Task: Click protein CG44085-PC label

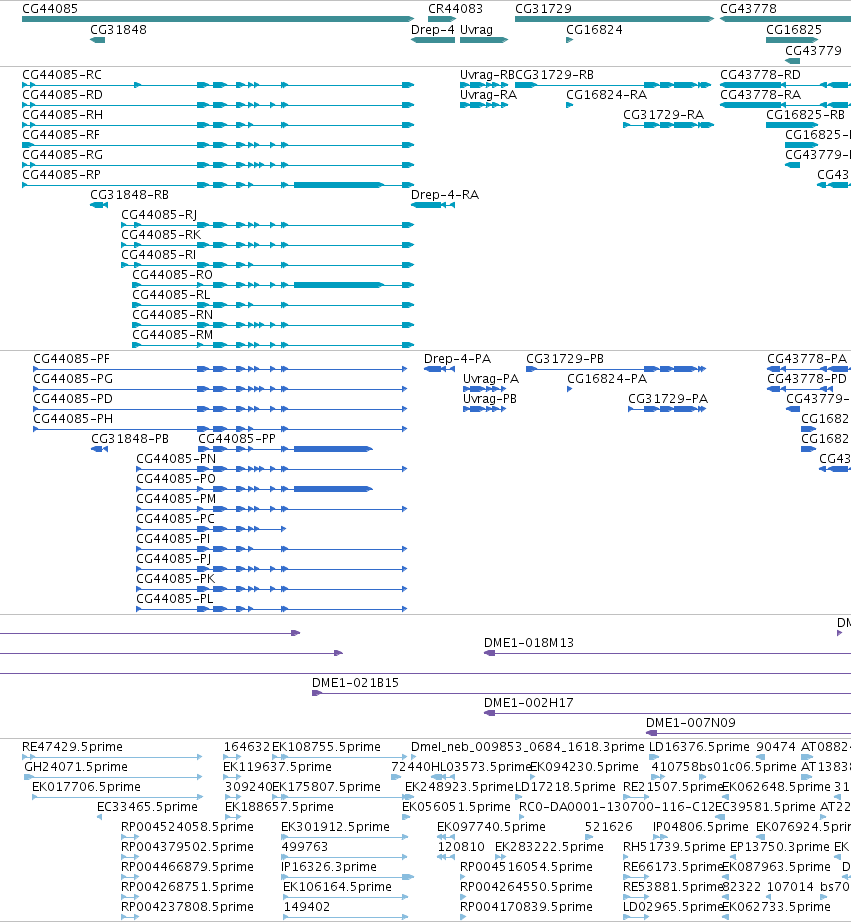Action: click(175, 519)
